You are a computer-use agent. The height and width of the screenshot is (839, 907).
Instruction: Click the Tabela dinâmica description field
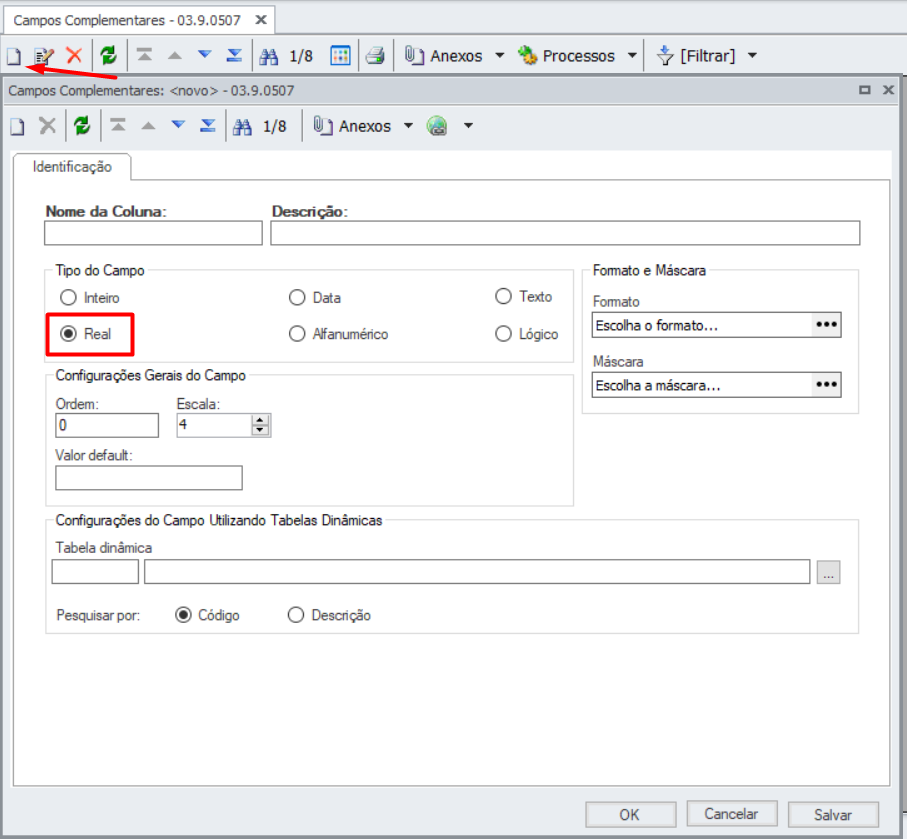point(477,572)
